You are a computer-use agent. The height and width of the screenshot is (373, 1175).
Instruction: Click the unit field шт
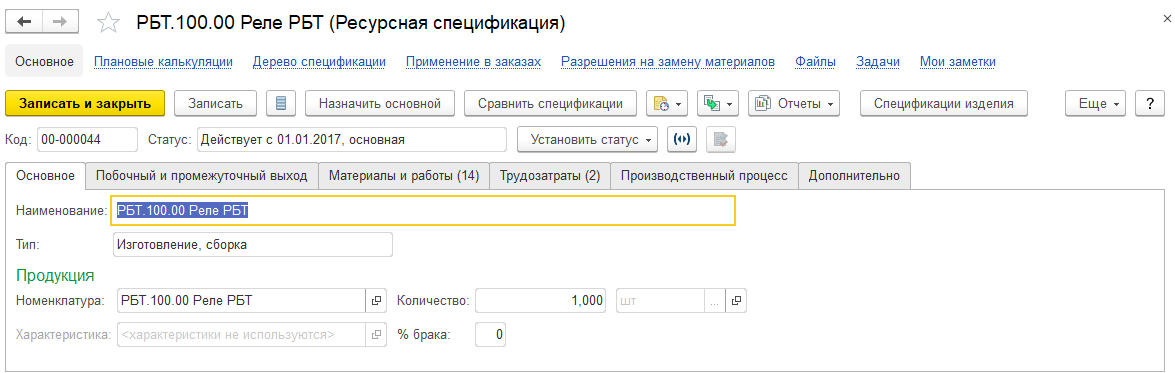(660, 300)
